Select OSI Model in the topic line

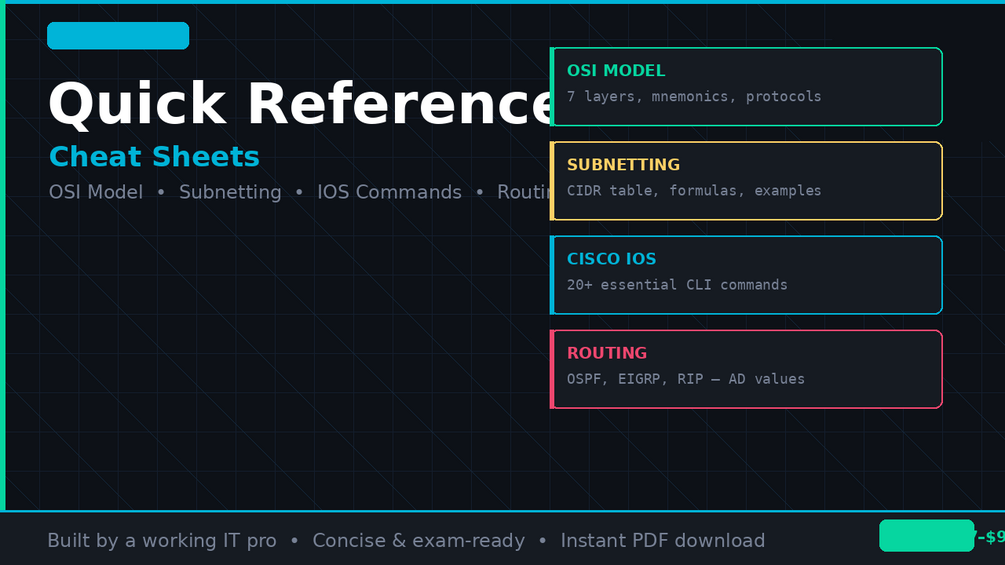tap(96, 192)
